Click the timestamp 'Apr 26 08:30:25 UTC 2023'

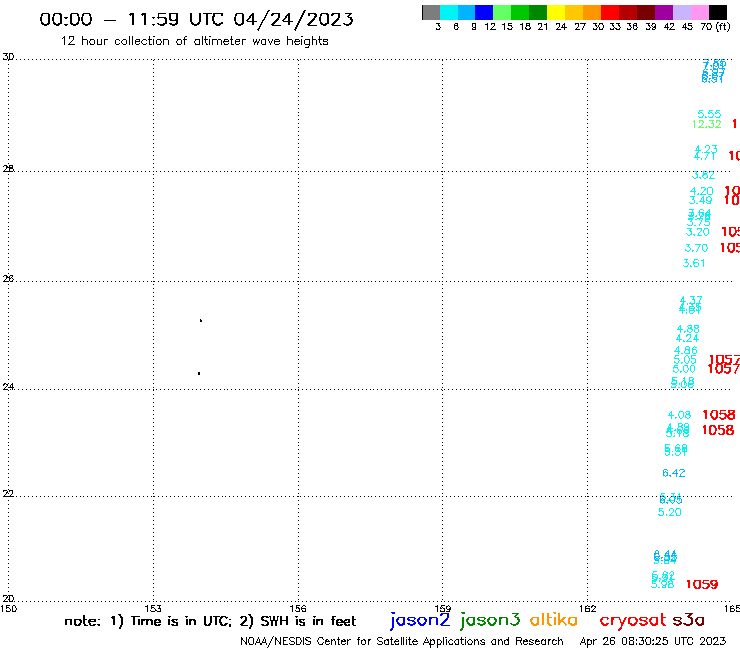point(653,641)
